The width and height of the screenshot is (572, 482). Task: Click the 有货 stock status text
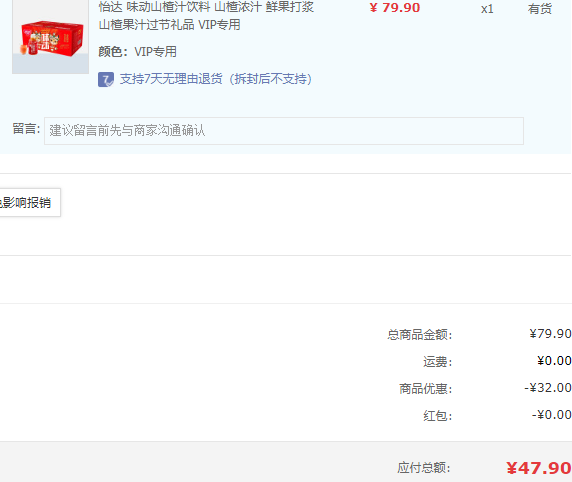(x=540, y=9)
